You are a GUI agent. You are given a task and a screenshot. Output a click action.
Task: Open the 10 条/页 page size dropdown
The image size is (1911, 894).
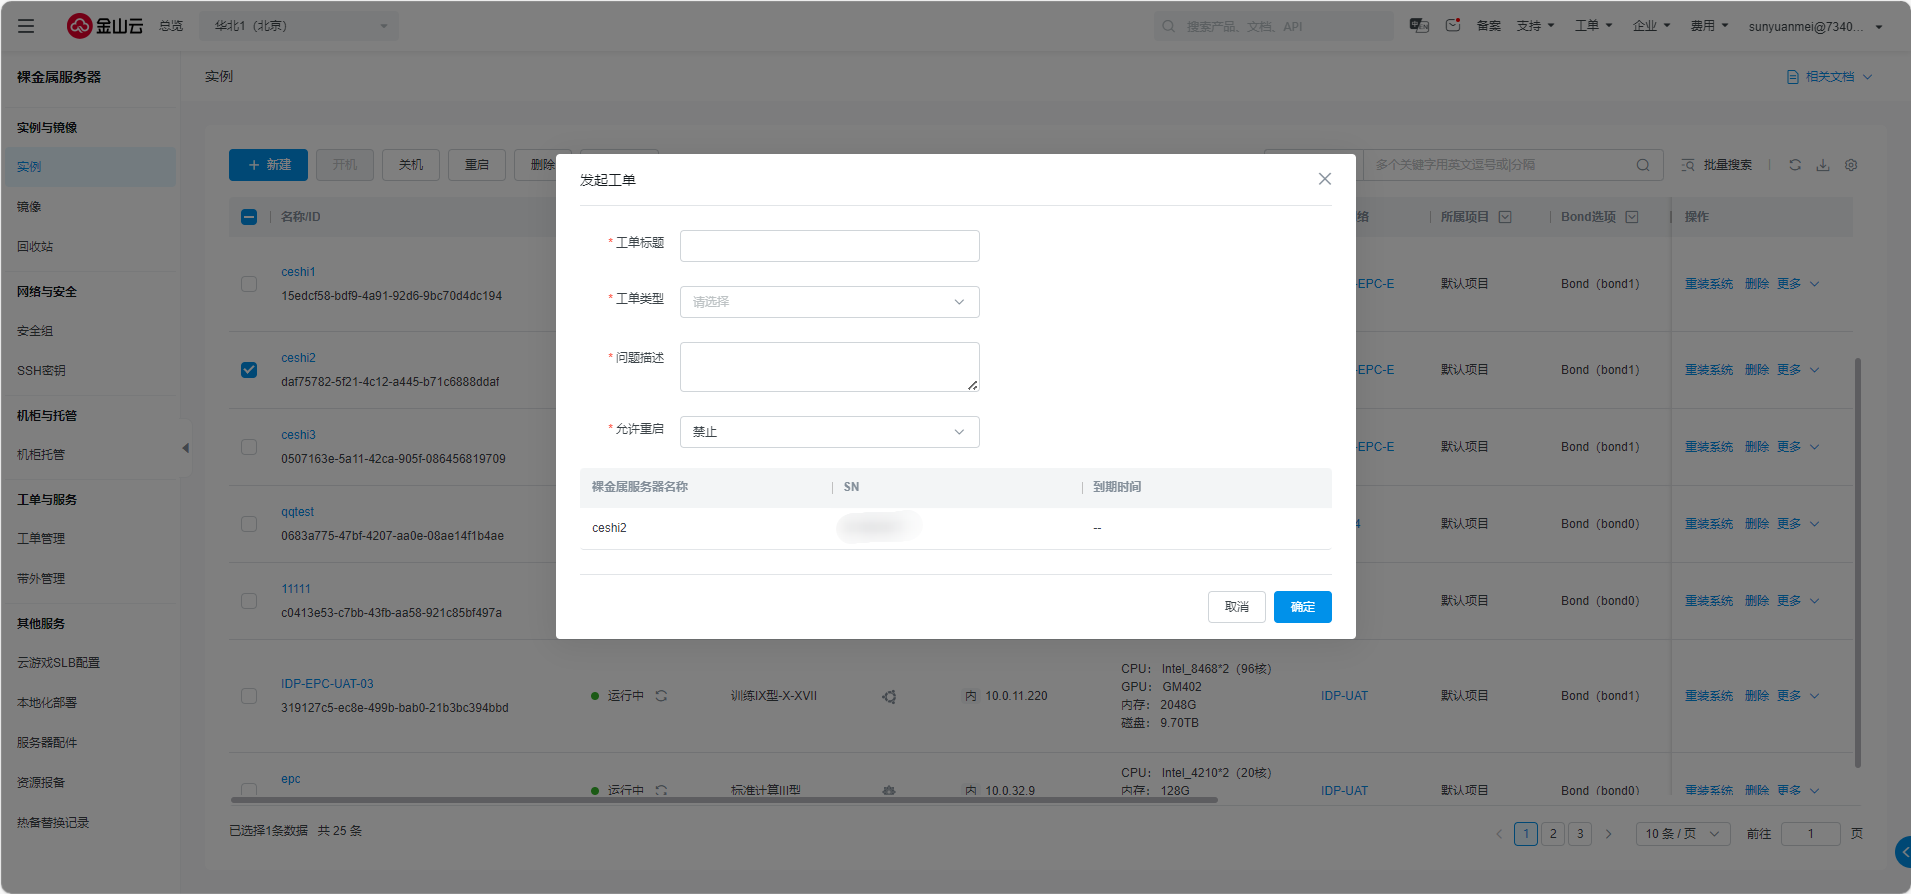(x=1683, y=834)
